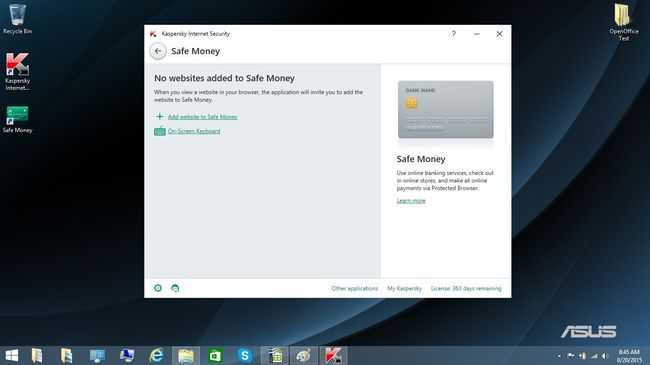Screen dimensions: 650x365
Task: Open settings via the gear icon
Action: pos(158,288)
